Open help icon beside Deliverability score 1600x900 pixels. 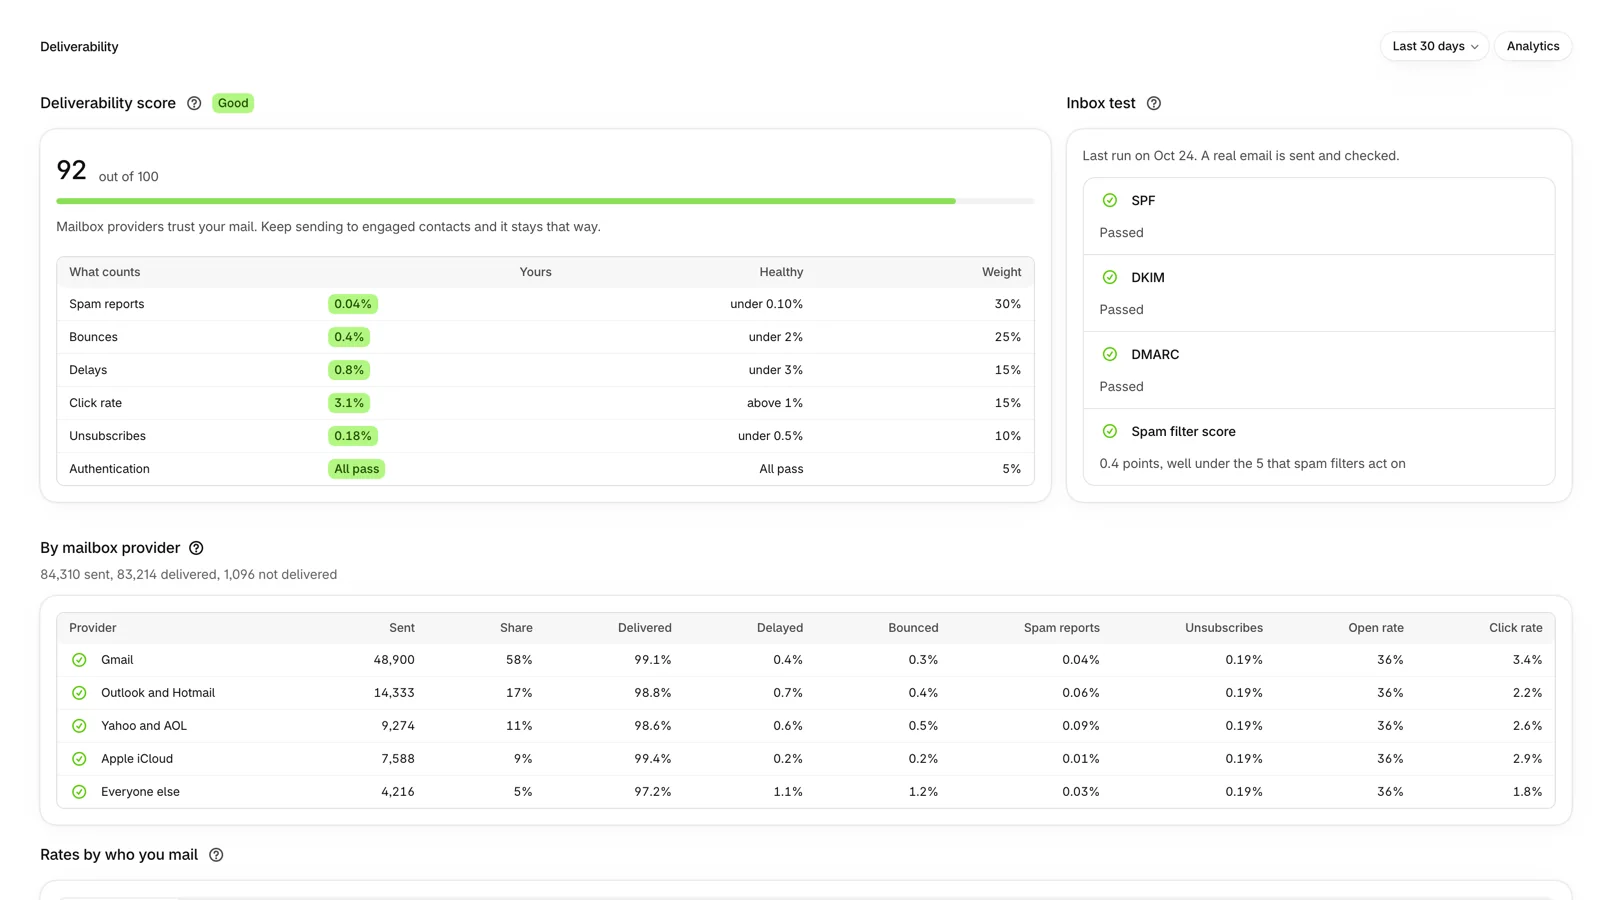pyautogui.click(x=194, y=103)
